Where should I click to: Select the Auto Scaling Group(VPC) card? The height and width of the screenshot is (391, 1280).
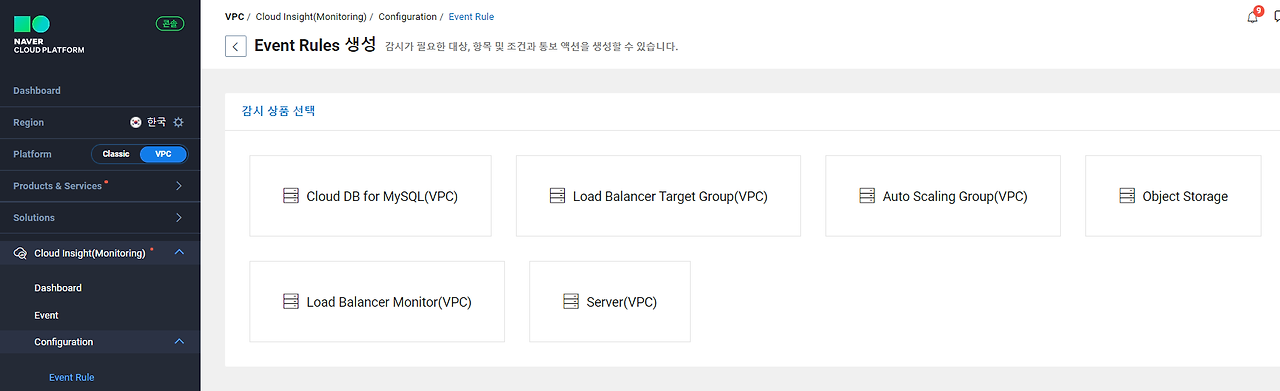[943, 196]
